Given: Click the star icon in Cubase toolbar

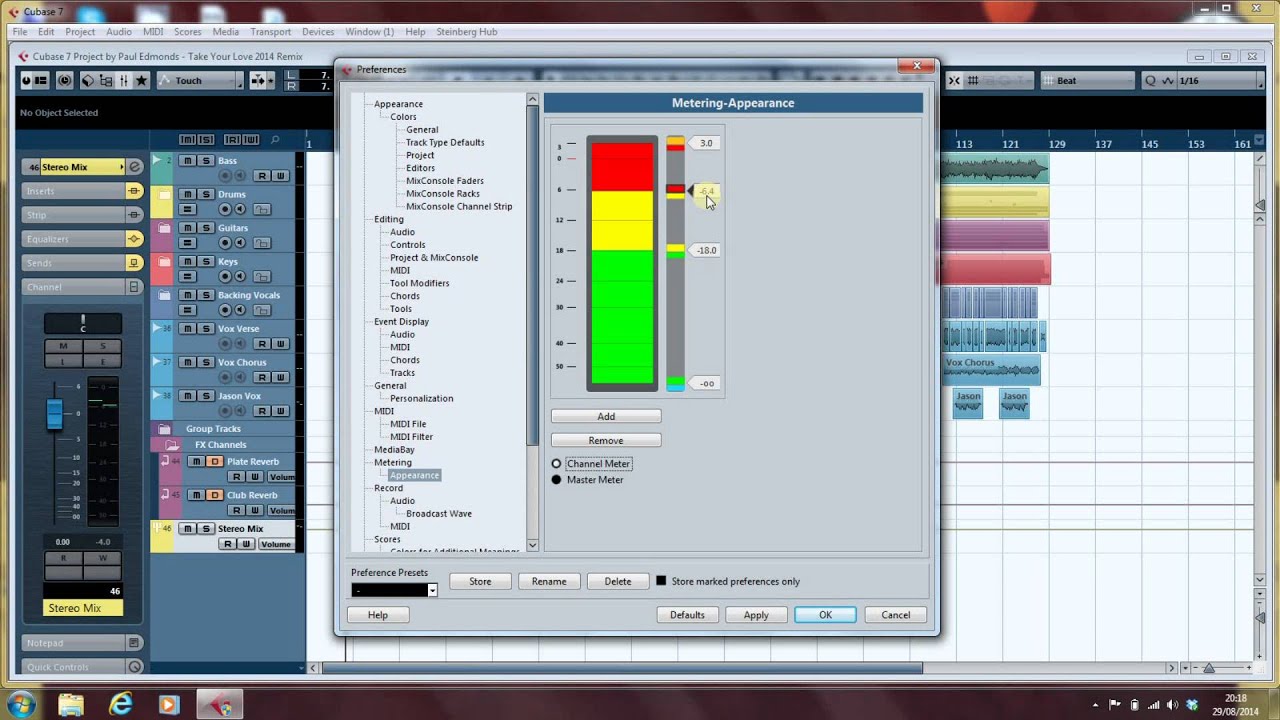Looking at the screenshot, I should pos(141,80).
